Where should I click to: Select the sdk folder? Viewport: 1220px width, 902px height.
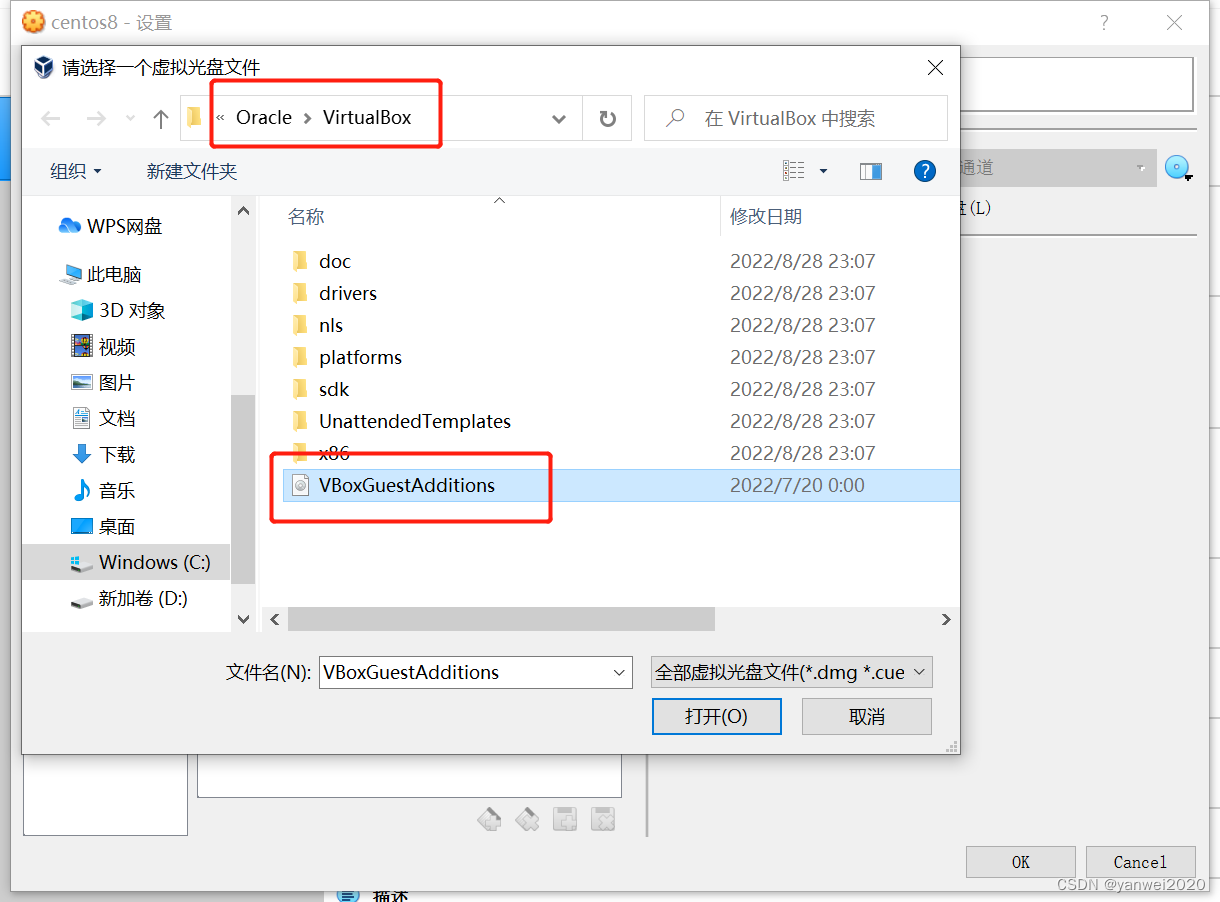(334, 389)
